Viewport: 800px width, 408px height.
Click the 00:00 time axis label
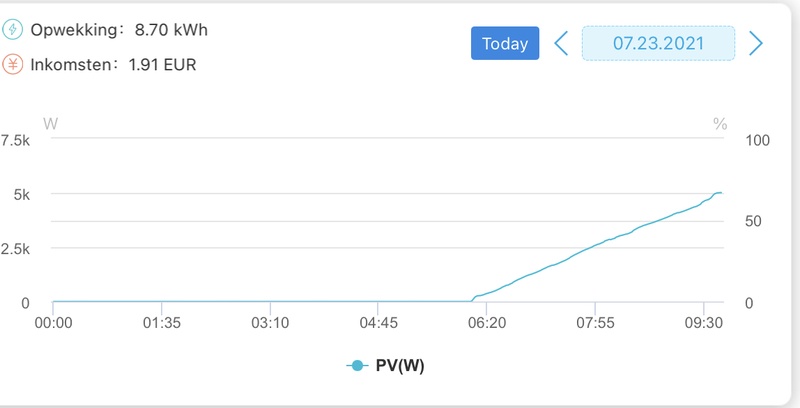[x=53, y=323]
